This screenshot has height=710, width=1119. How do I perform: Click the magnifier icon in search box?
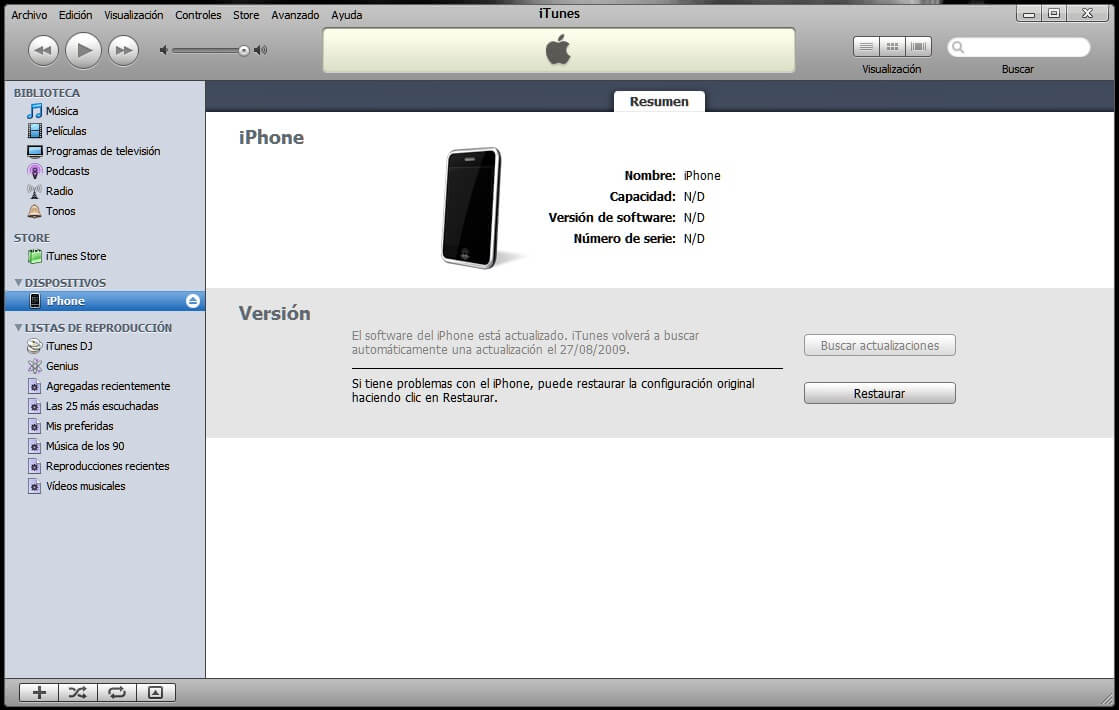958,48
